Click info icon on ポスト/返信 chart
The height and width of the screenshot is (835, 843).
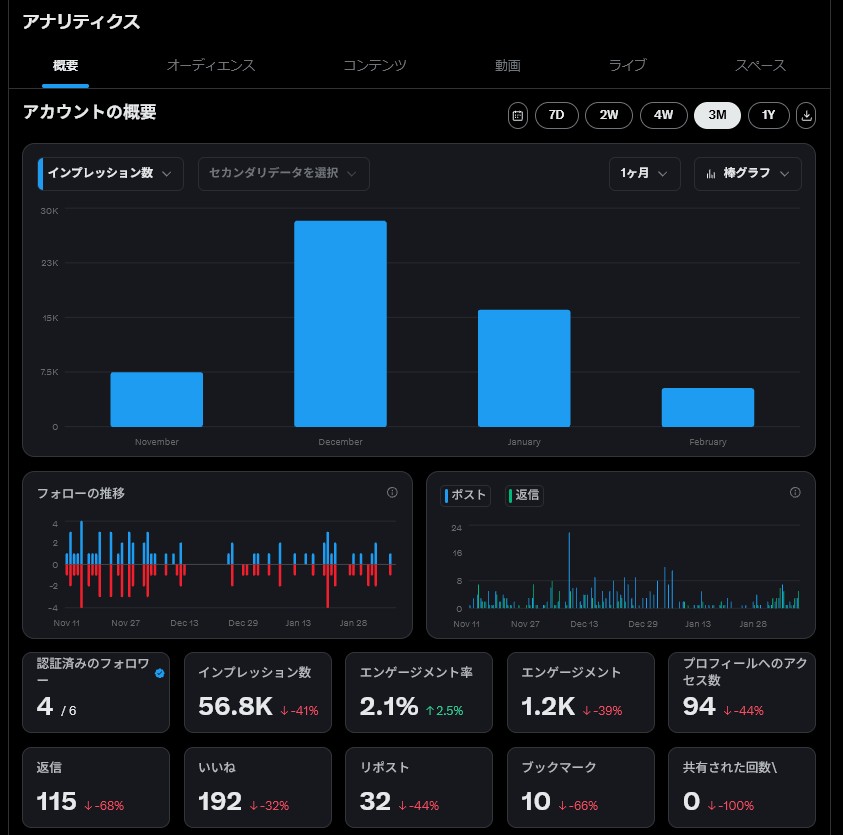795,492
